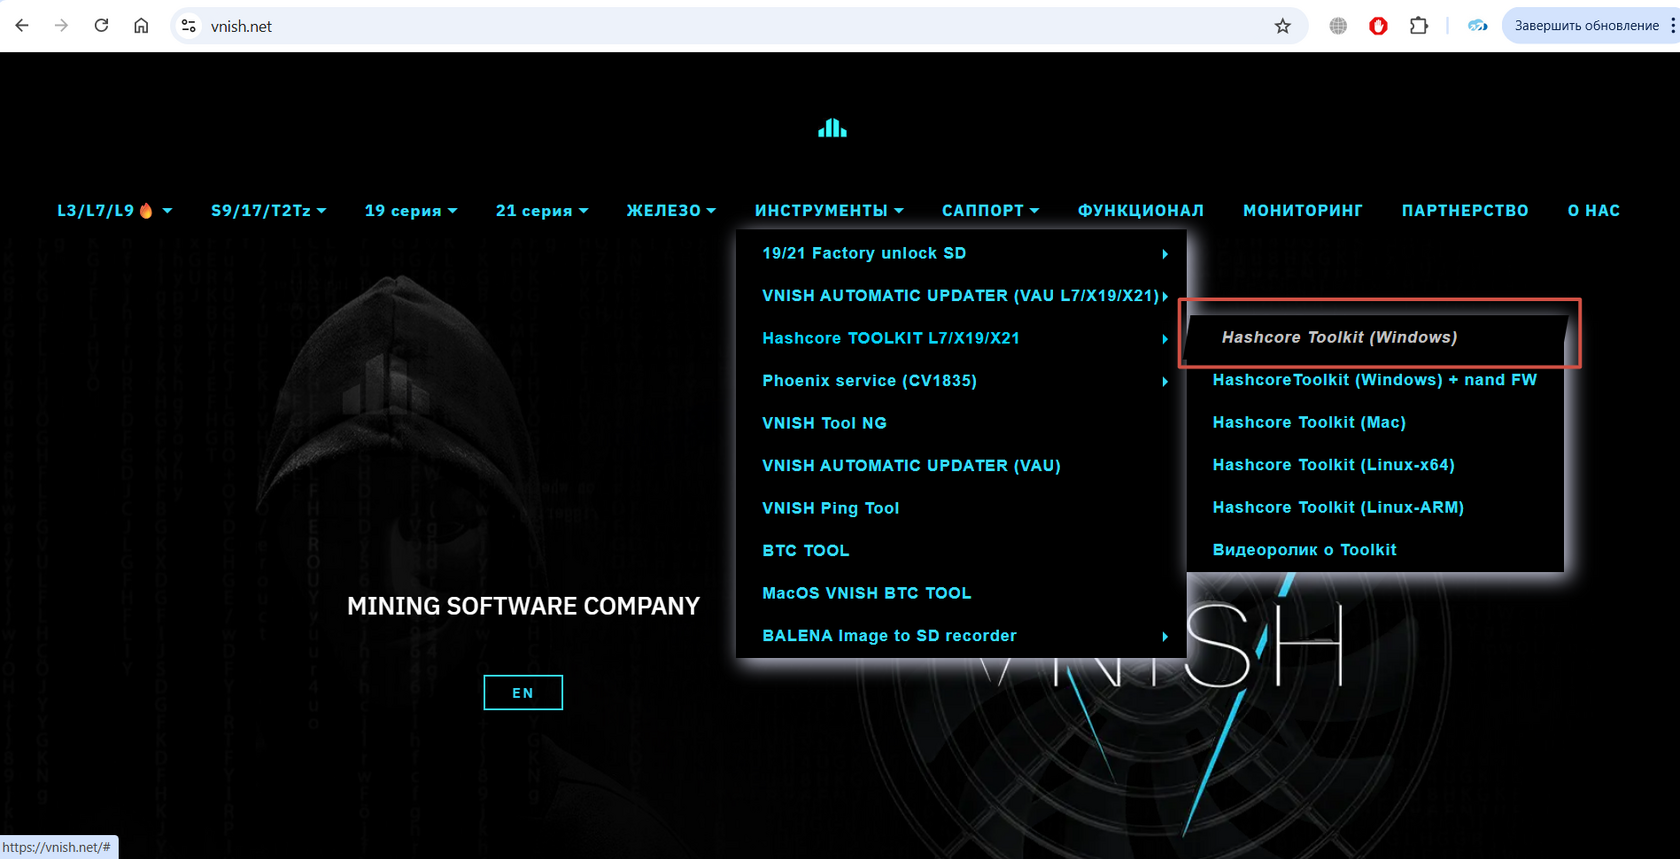The width and height of the screenshot is (1680, 859).
Task: Open VNISH Tool NG menu entry
Action: point(961,424)
